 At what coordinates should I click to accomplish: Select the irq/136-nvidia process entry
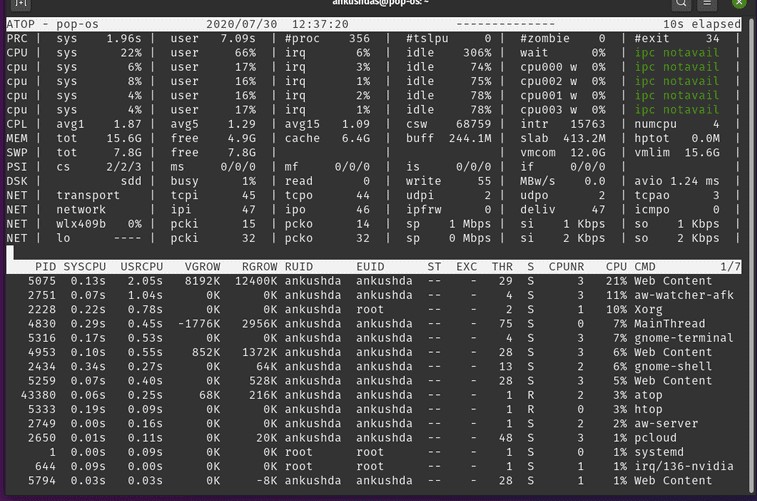click(x=683, y=466)
